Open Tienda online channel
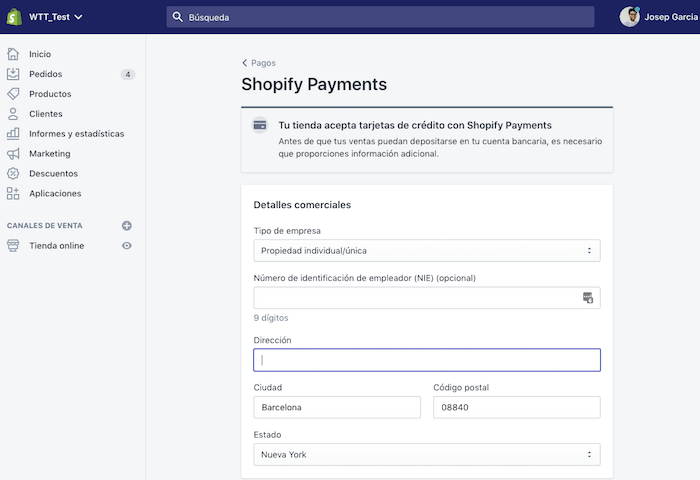The height and width of the screenshot is (480, 700). pos(56,246)
